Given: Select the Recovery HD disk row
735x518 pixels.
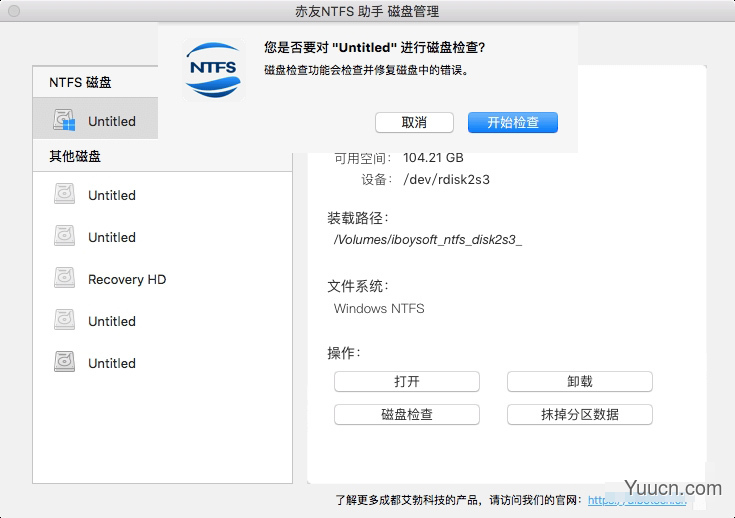Looking at the screenshot, I should click(x=162, y=279).
